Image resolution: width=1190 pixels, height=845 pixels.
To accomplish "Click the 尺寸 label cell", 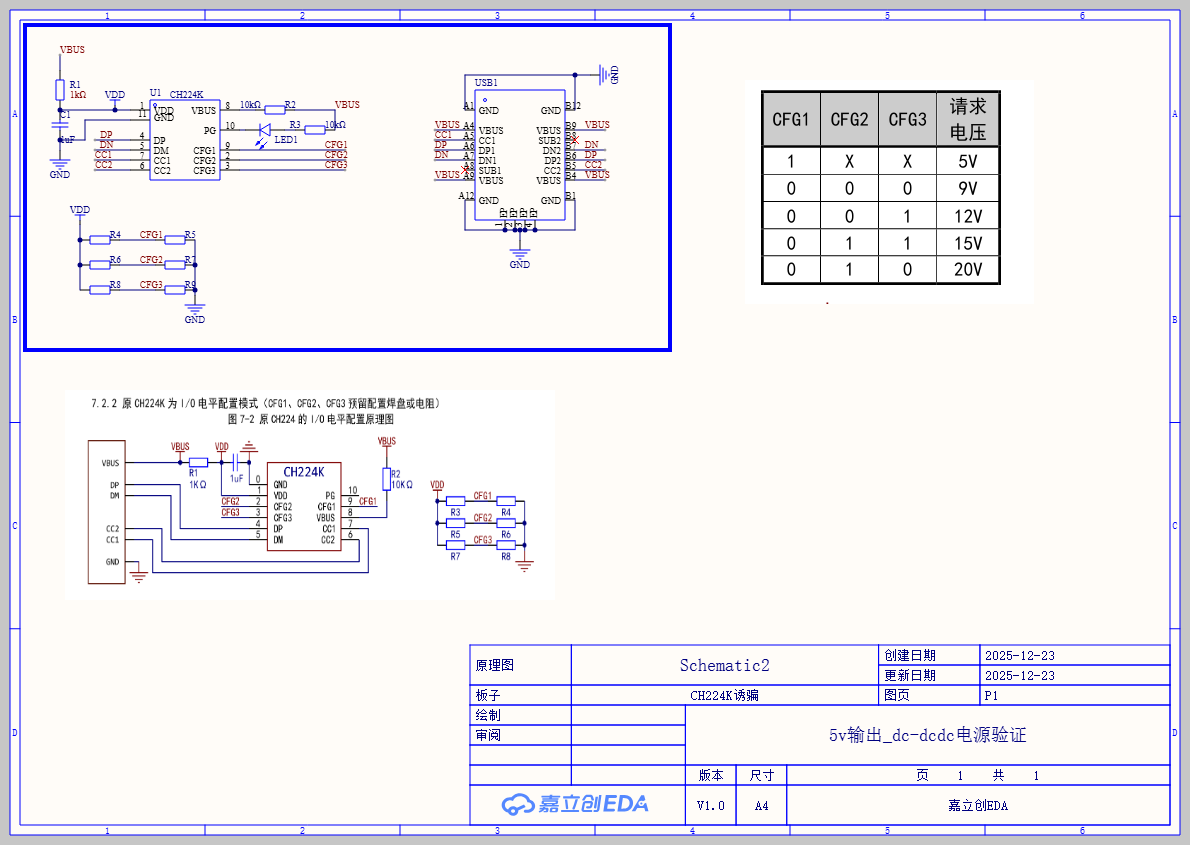I will point(761,775).
